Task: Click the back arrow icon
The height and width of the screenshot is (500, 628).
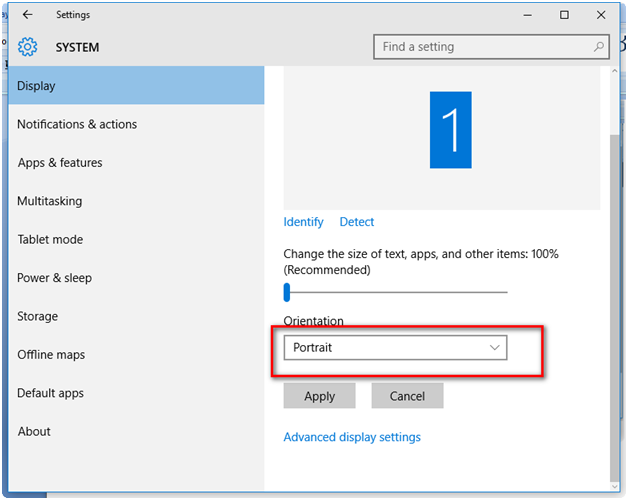Action: tap(27, 15)
